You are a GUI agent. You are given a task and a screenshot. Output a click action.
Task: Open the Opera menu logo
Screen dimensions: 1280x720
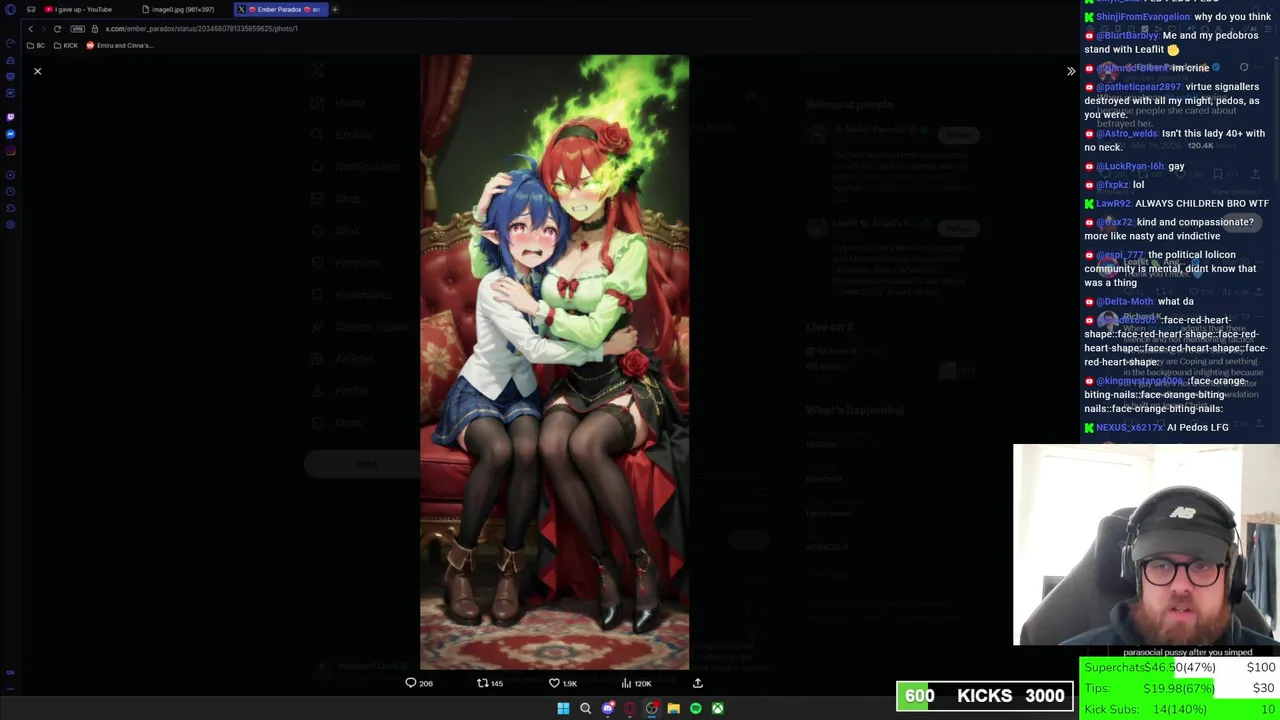10,9
